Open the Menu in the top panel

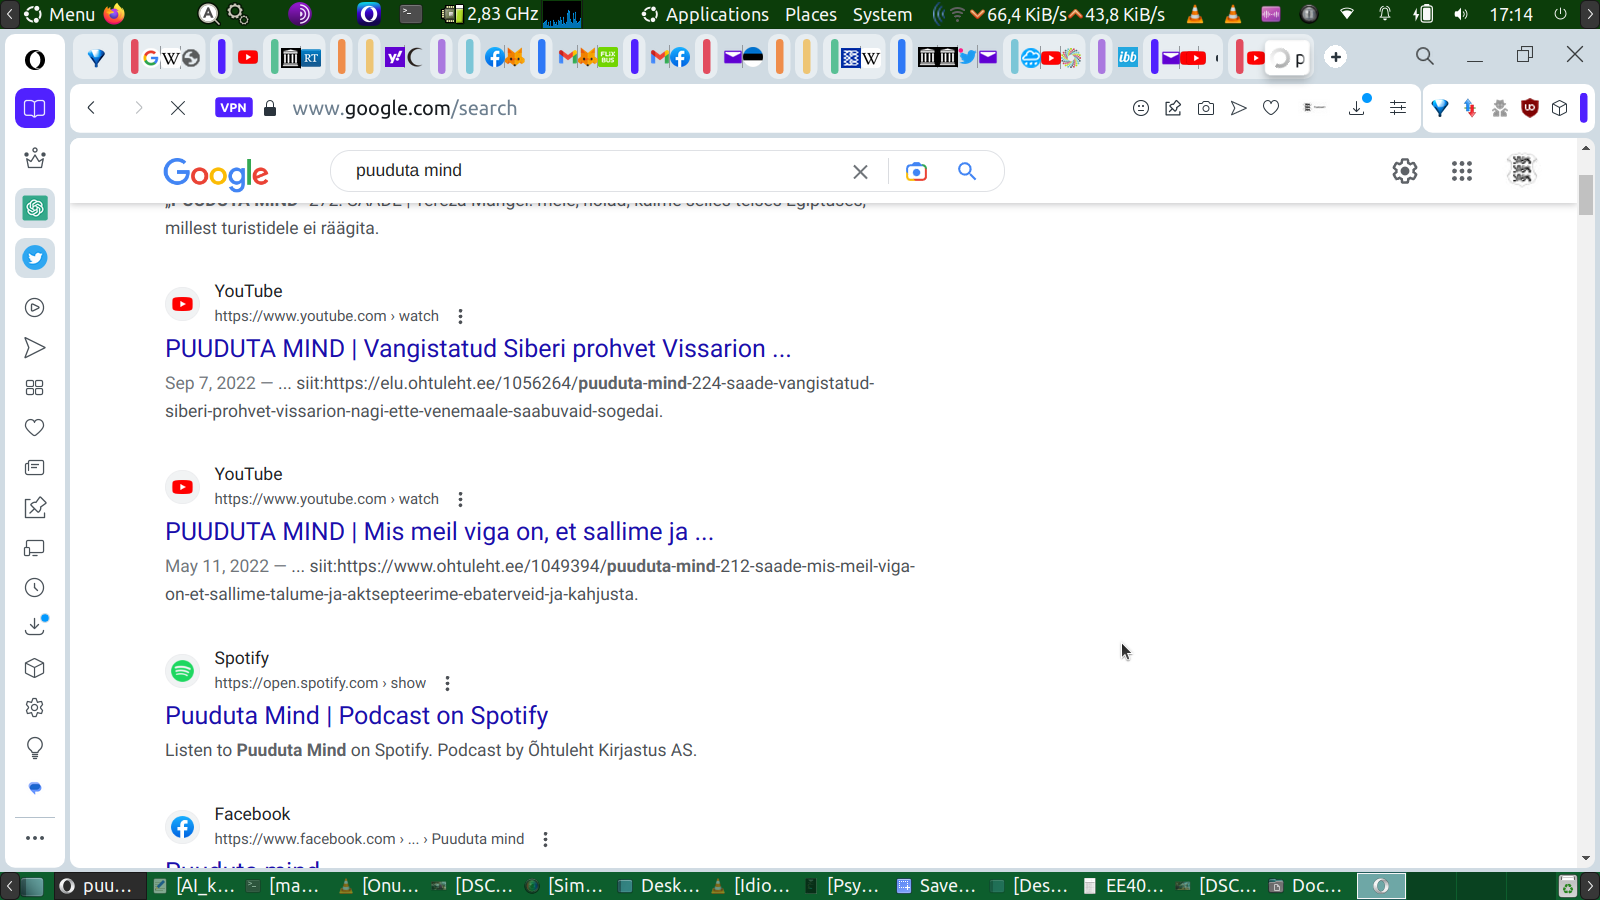pos(60,14)
